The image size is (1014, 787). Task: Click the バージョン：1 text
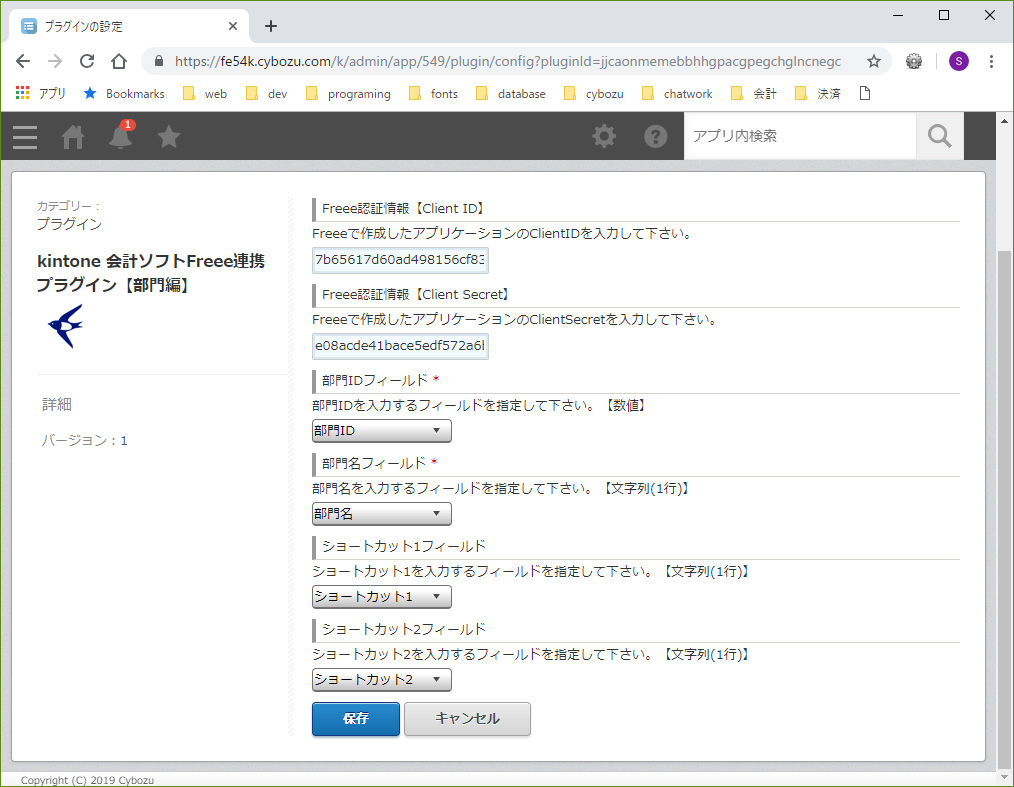click(85, 440)
